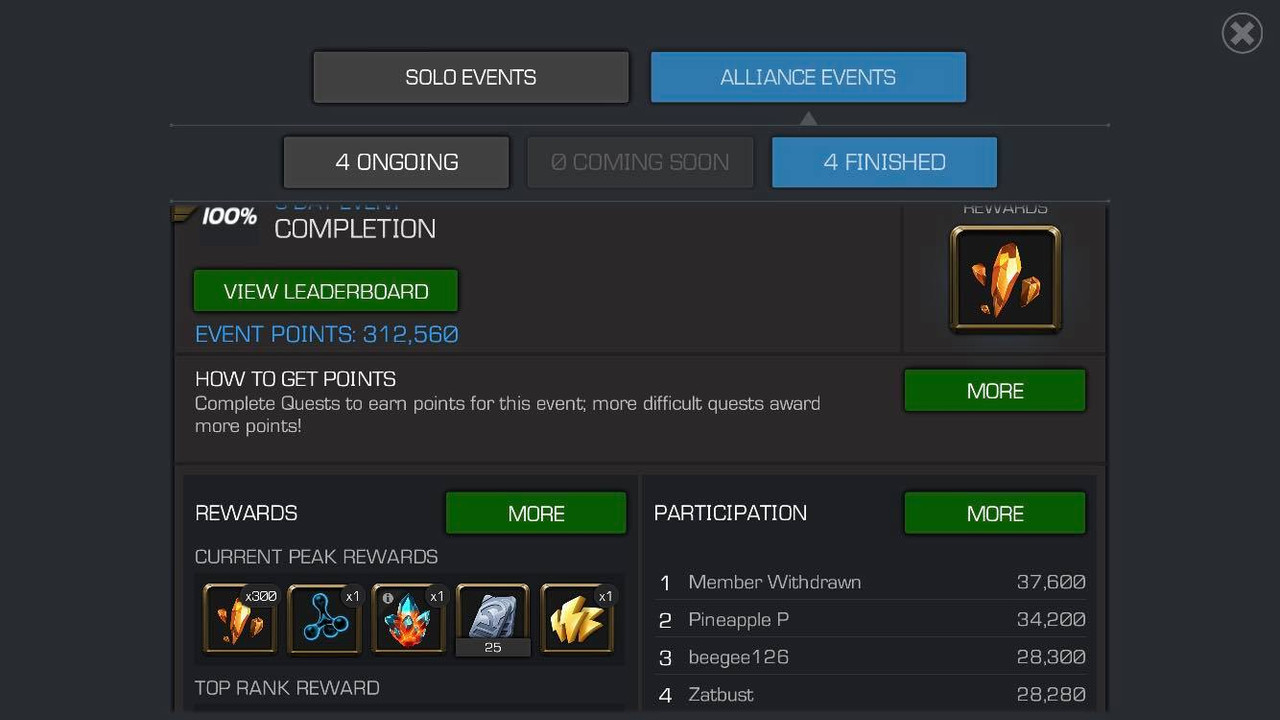Select participant Pineapple P in the list

point(871,620)
